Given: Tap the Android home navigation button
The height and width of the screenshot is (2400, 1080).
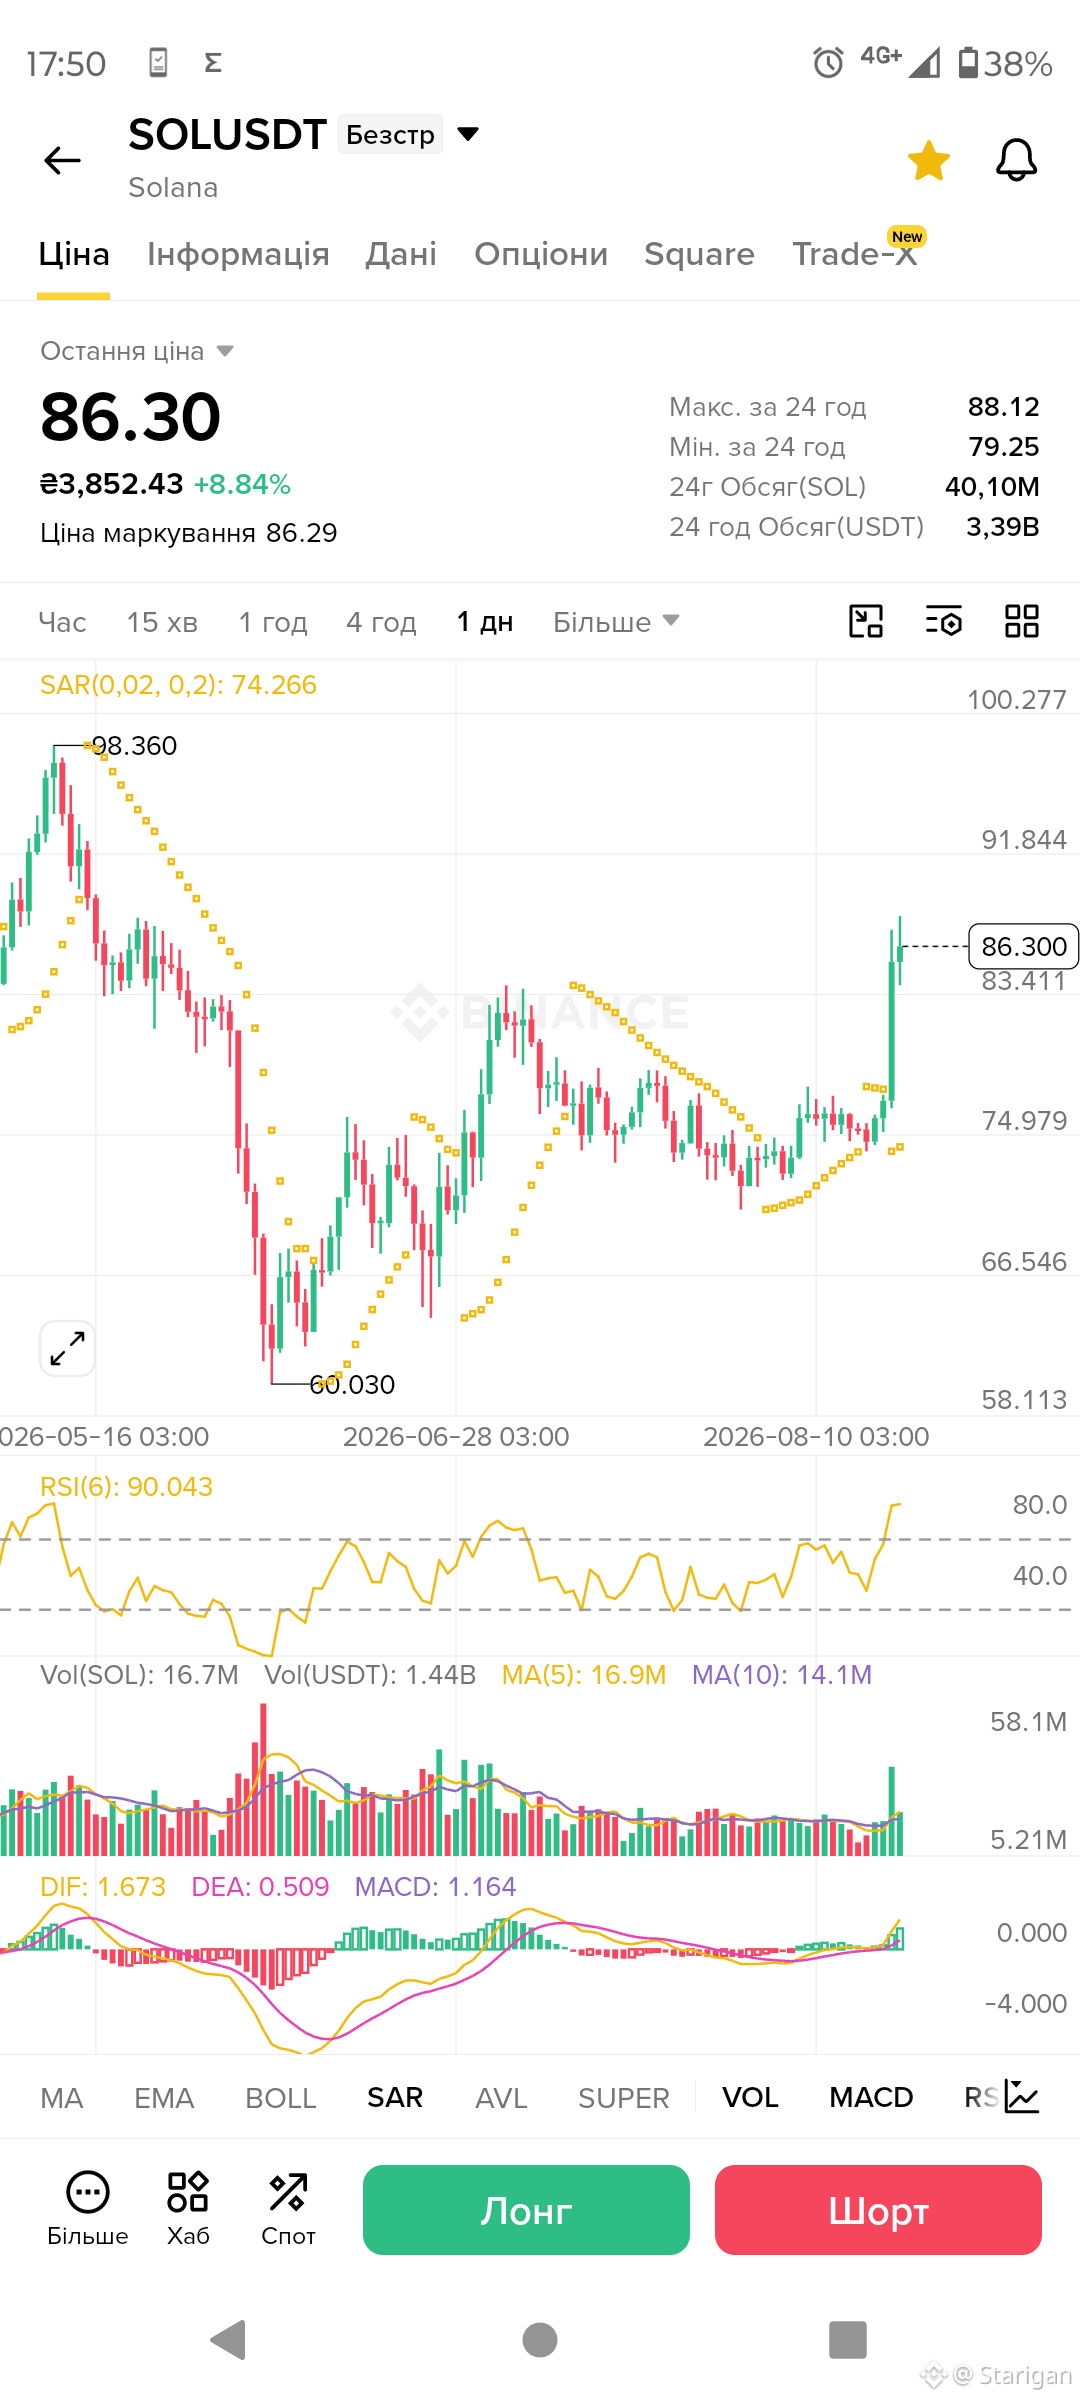Looking at the screenshot, I should pyautogui.click(x=540, y=2340).
